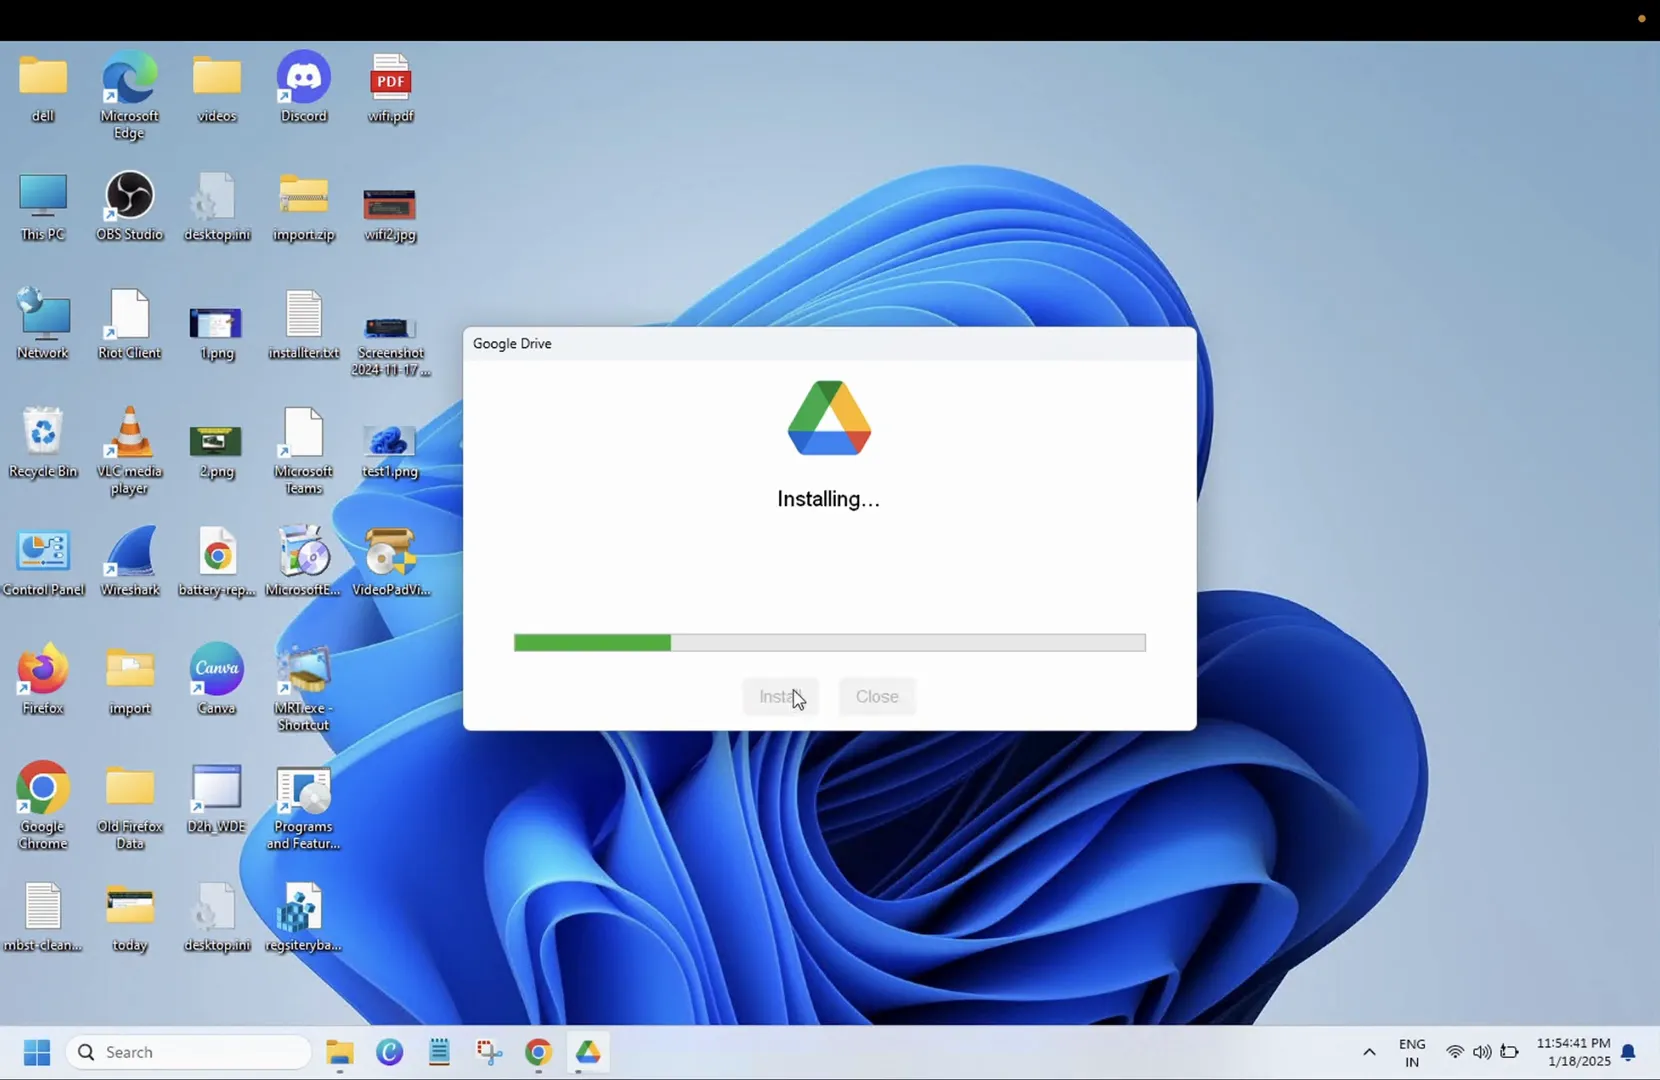
Task: Select the Programs and Features shortcut
Action: coord(304,806)
